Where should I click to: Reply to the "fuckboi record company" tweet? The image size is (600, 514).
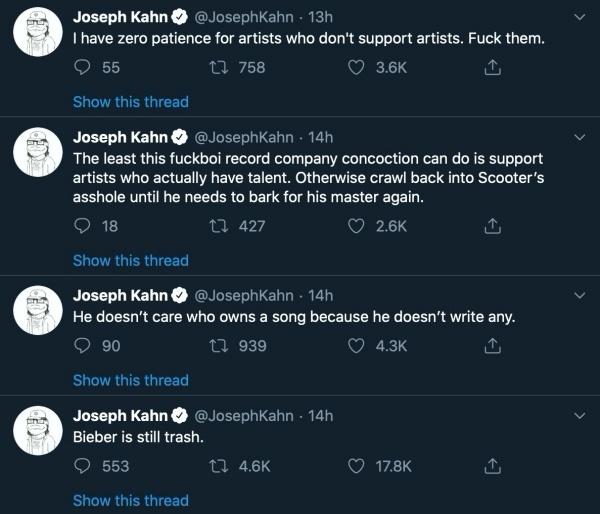pyautogui.click(x=83, y=227)
